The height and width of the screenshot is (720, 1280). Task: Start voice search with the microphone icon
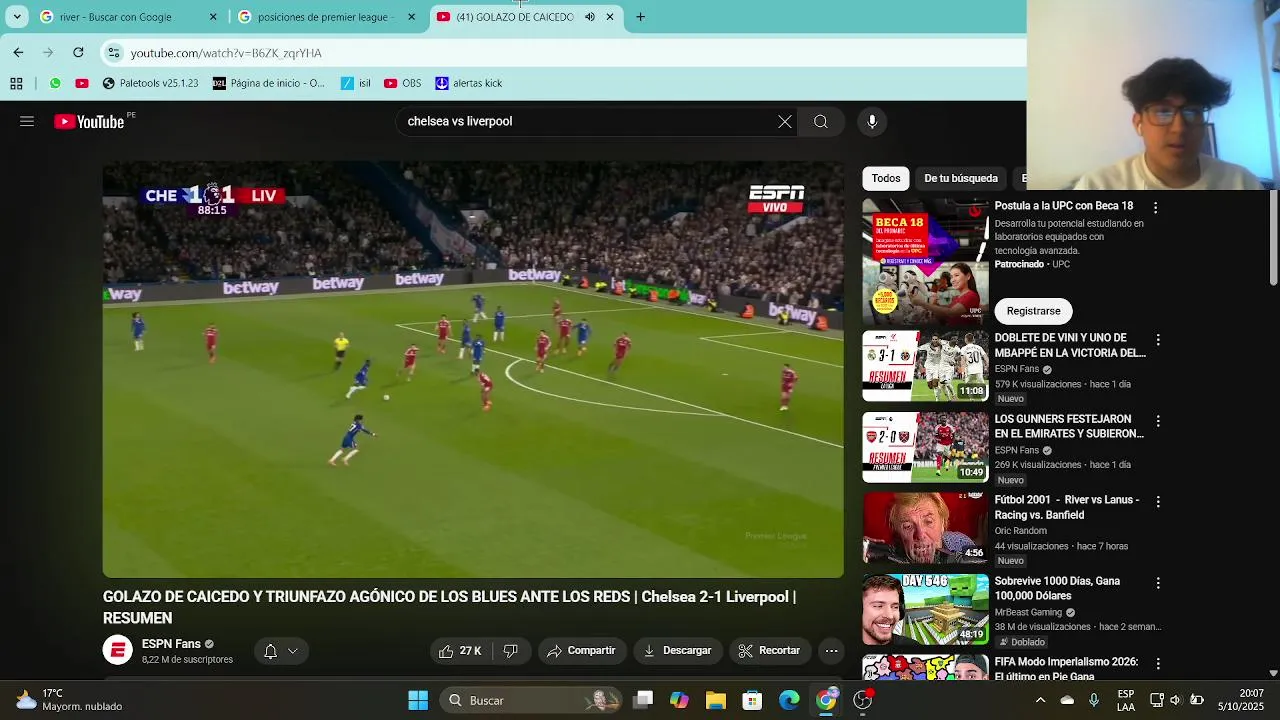[872, 121]
